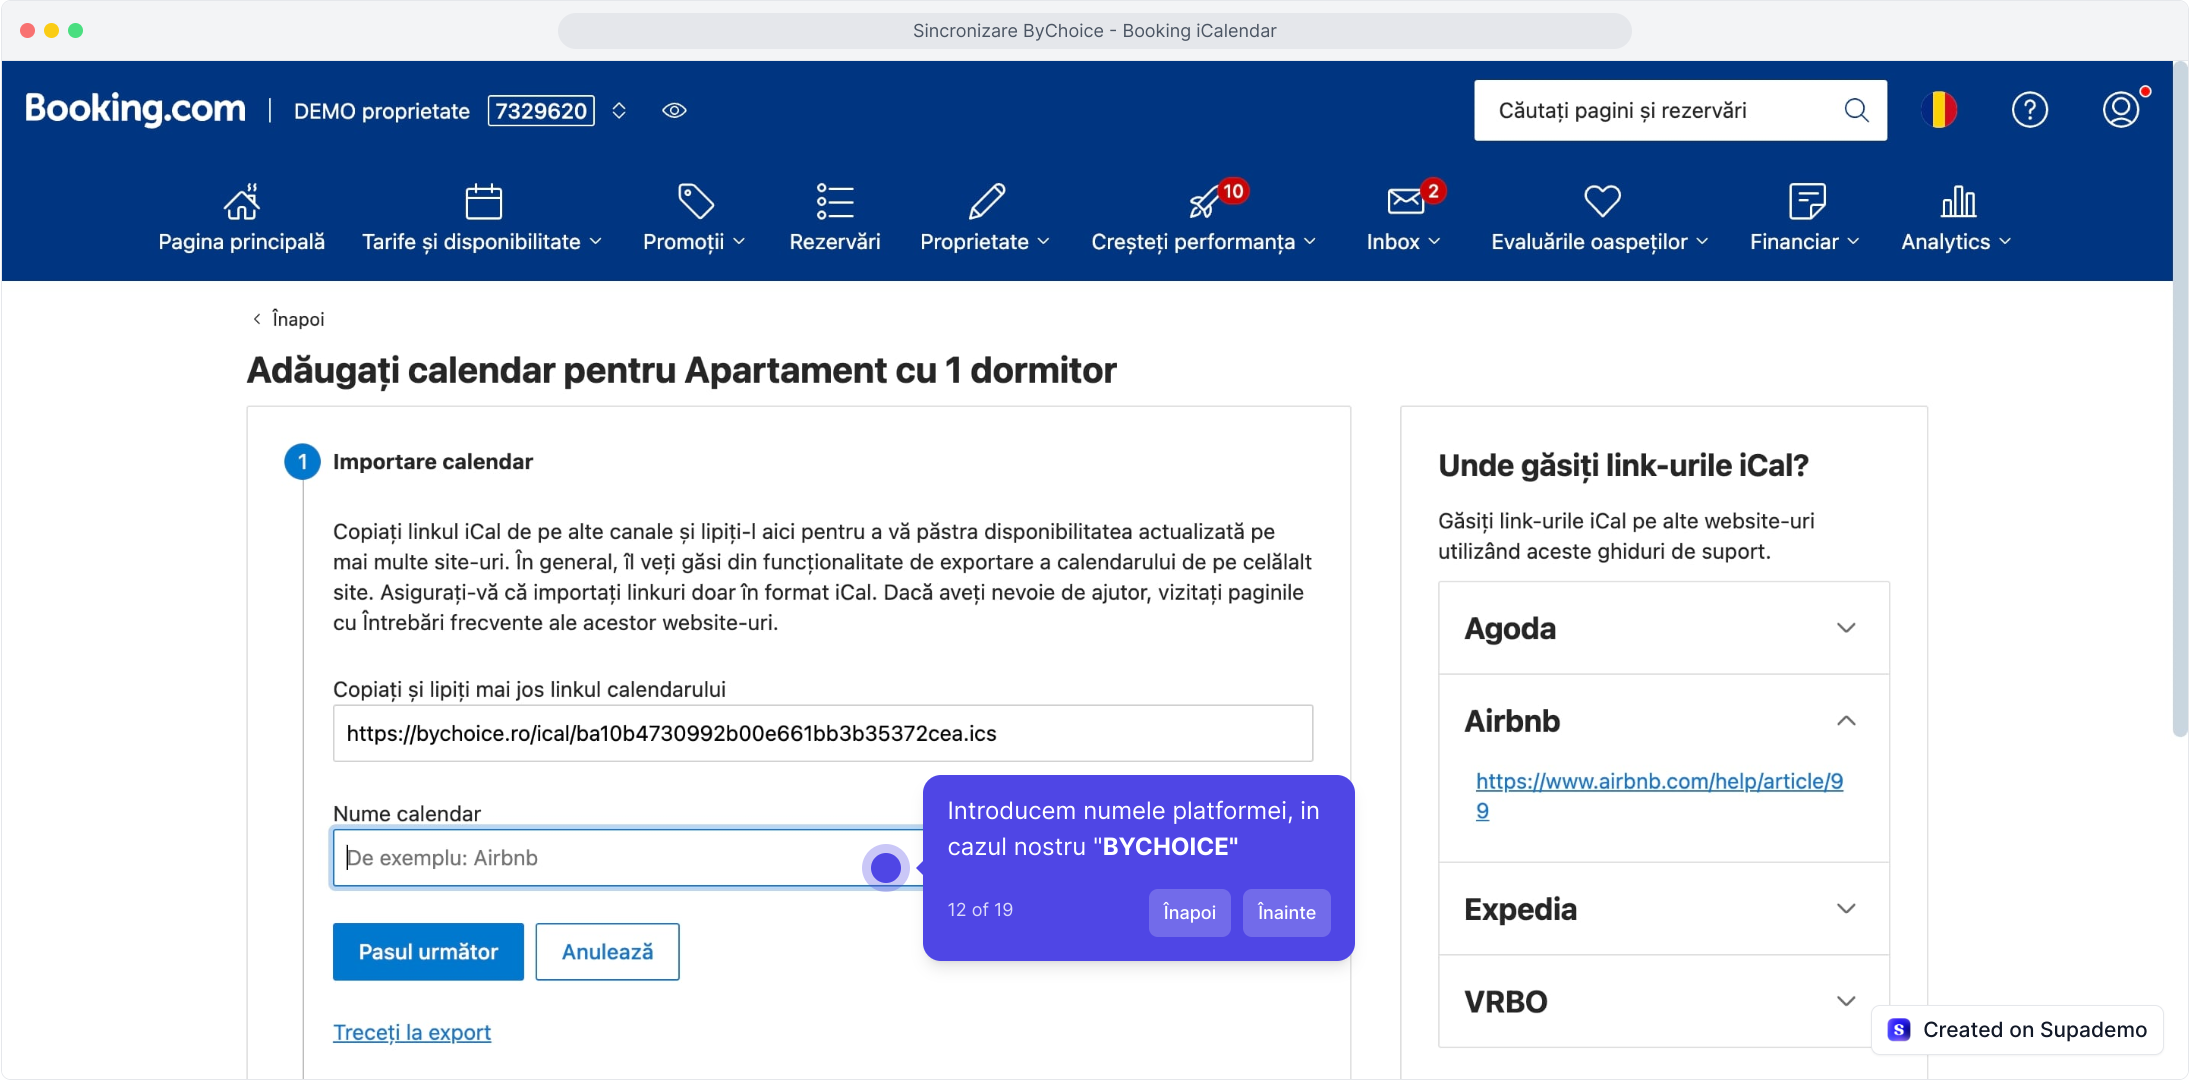The width and height of the screenshot is (2190, 1080).
Task: Open the user account profile icon
Action: pos(2120,110)
